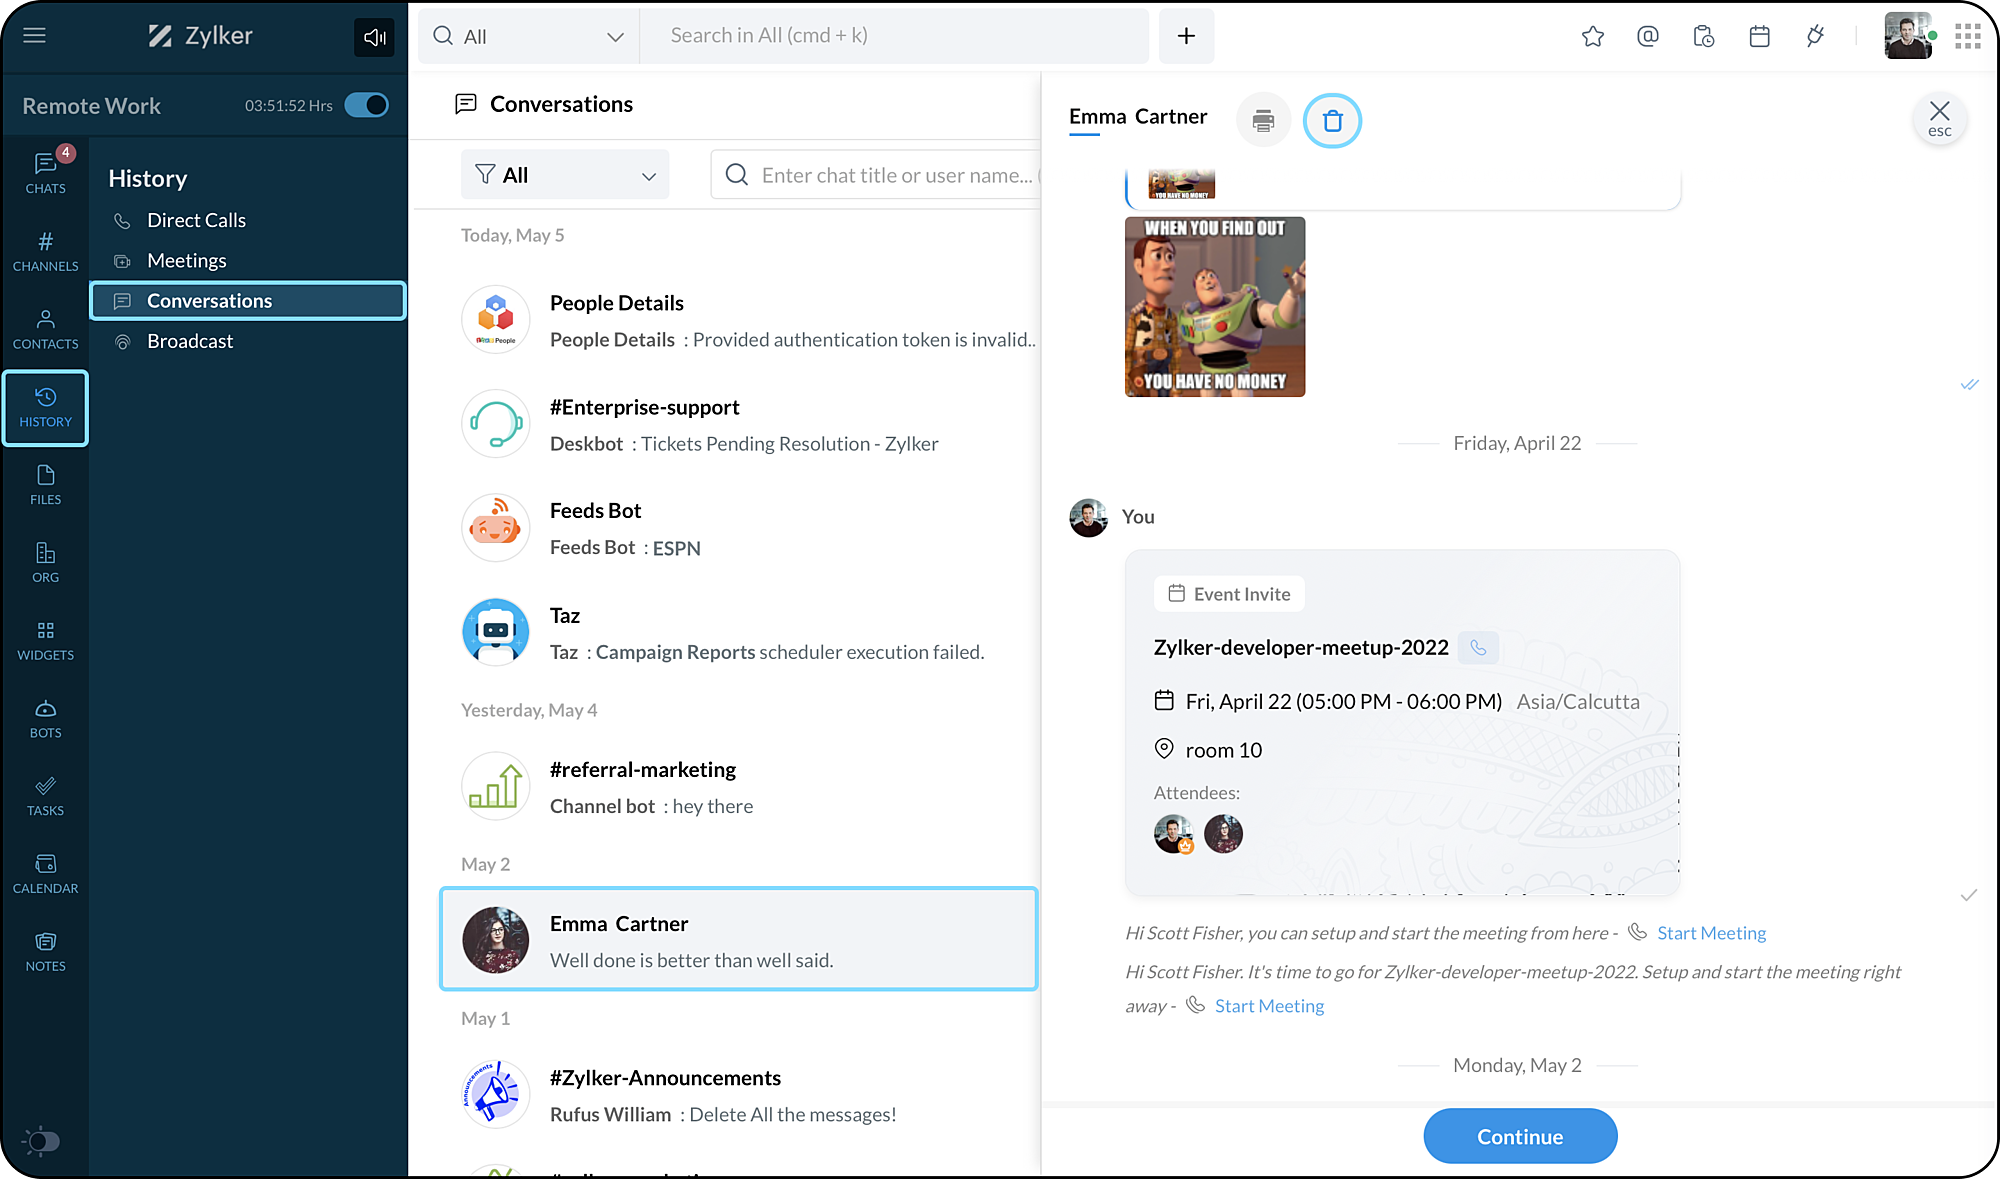Open Widgets from the left sidebar
2000x1179 pixels.
pyautogui.click(x=45, y=640)
